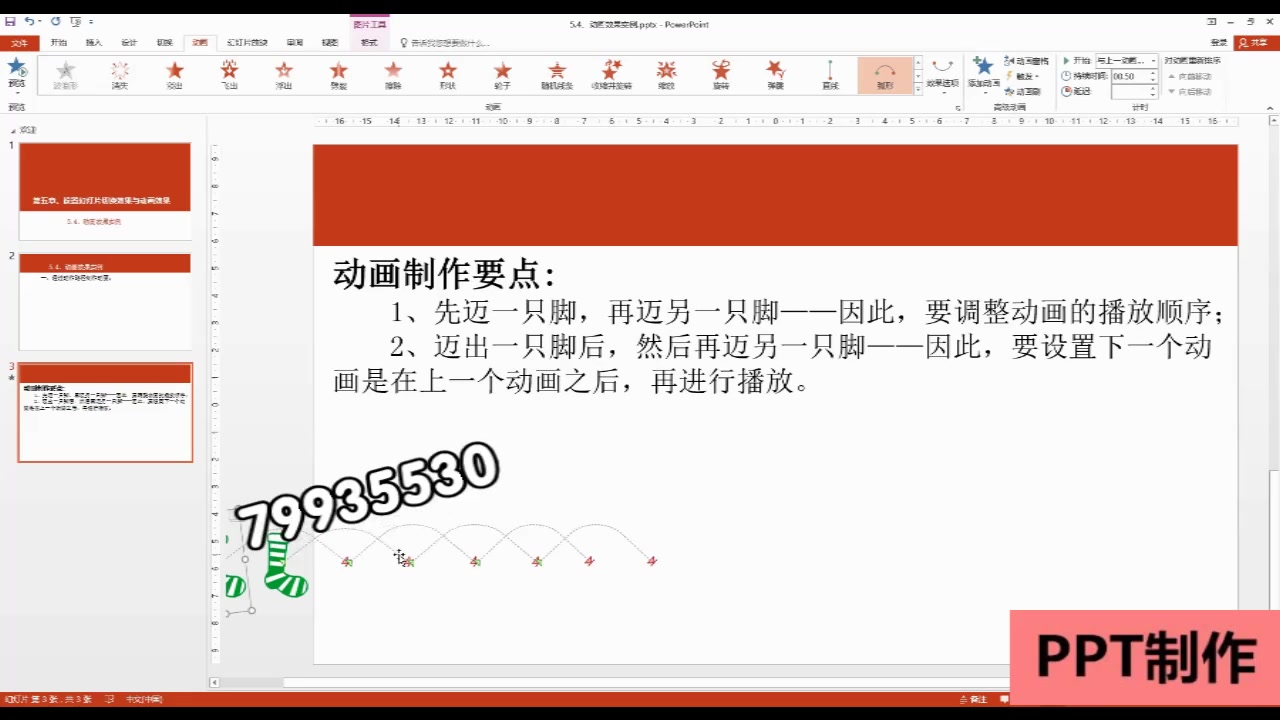Image resolution: width=1280 pixels, height=720 pixels.
Task: Click the 登录 (Sign in) link
Action: click(x=1219, y=43)
